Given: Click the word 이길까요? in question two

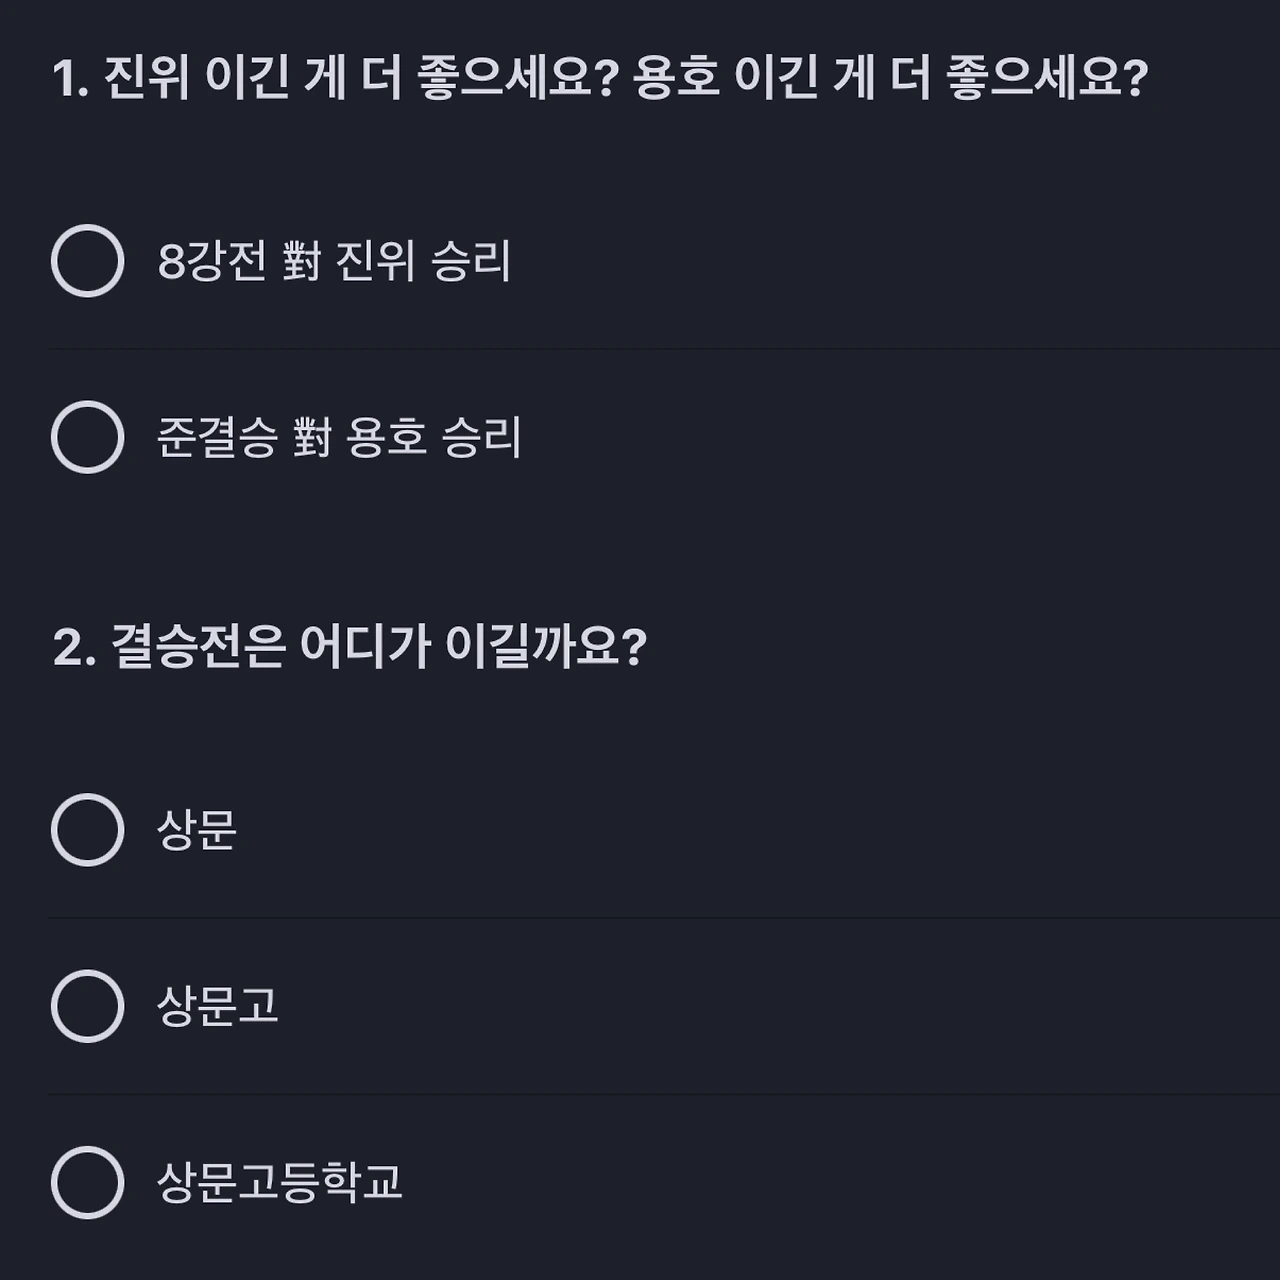Looking at the screenshot, I should click(546, 646).
